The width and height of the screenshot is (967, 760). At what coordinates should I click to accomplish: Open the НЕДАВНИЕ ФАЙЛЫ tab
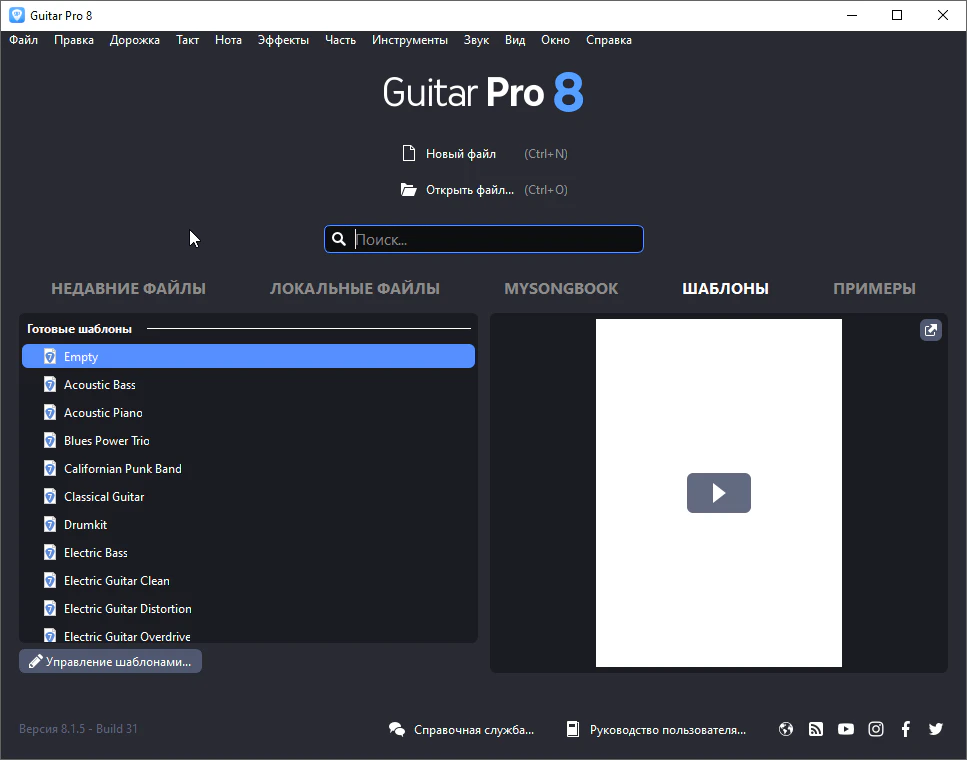coord(128,288)
